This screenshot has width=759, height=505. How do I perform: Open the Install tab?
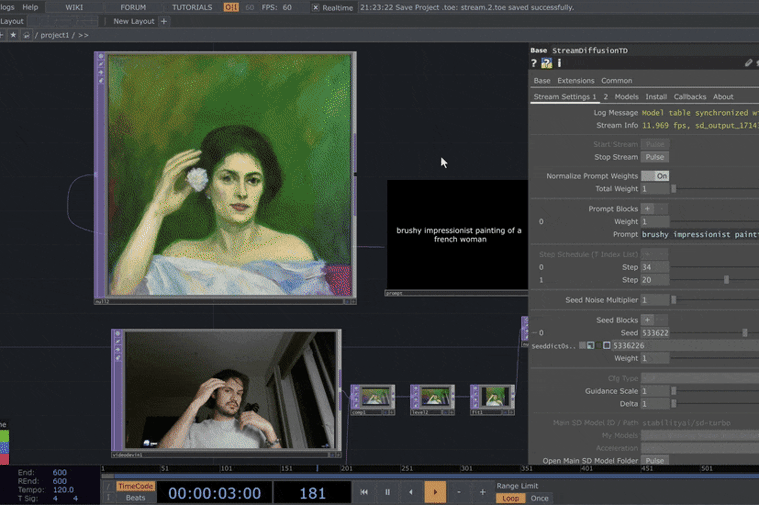[656, 97]
